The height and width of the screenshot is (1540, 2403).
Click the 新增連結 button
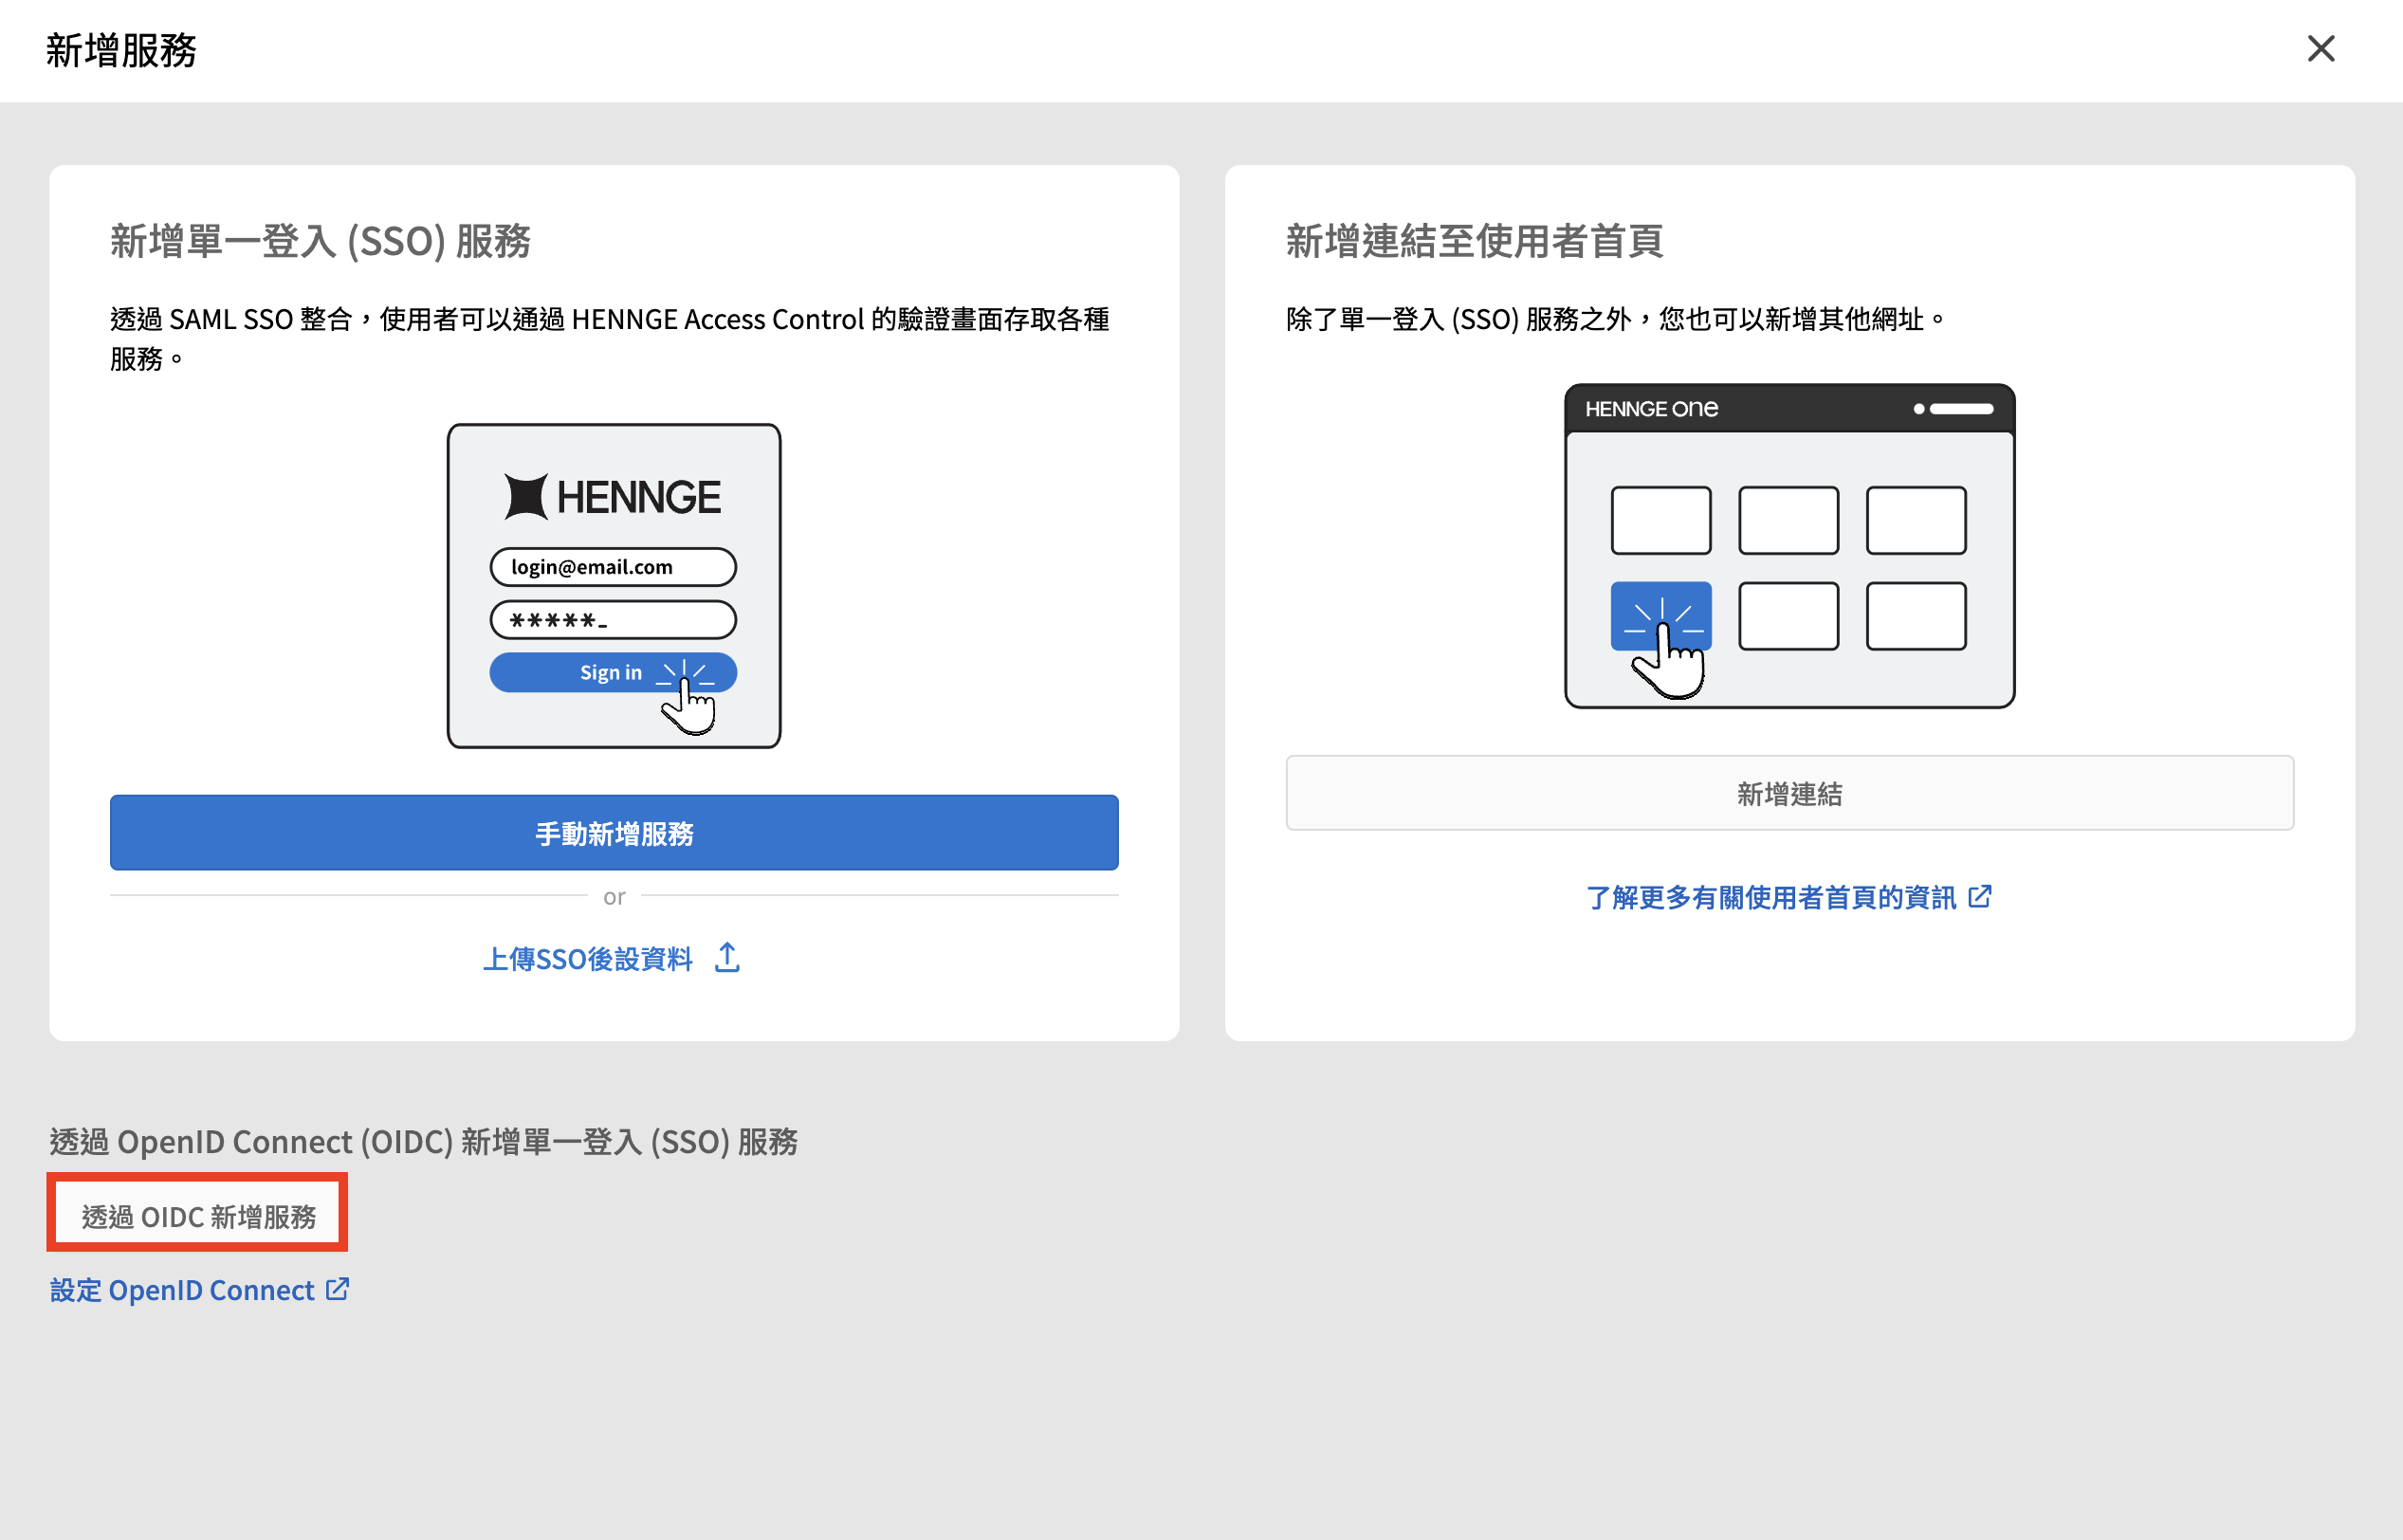point(1789,792)
